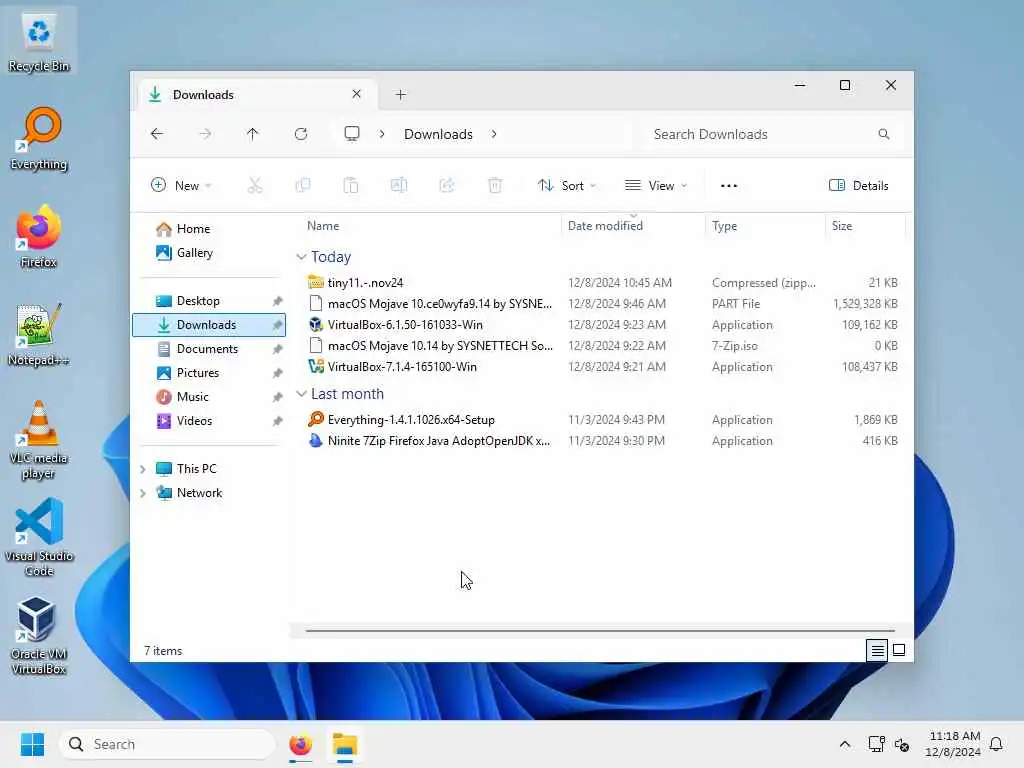Viewport: 1024px width, 768px height.
Task: Select the Ninite 7Zip Firefox Java installer
Action: click(x=602, y=441)
